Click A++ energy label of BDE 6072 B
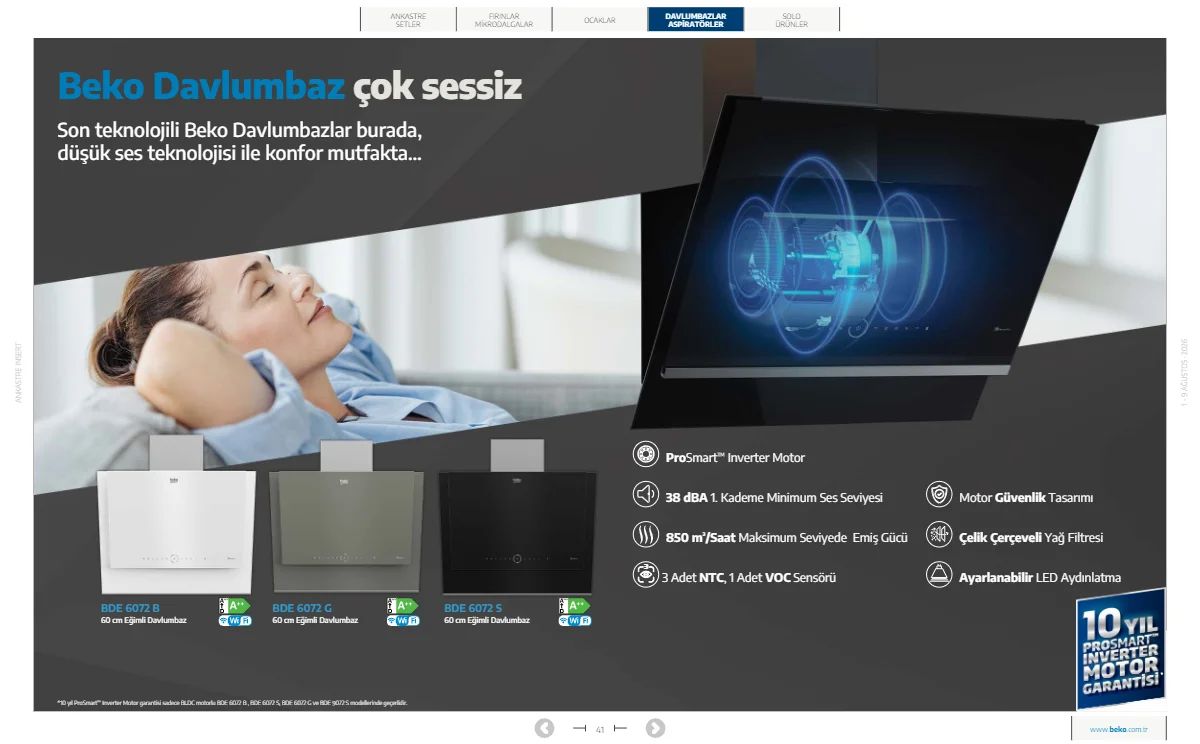This screenshot has width=1200, height=744. pyautogui.click(x=233, y=605)
